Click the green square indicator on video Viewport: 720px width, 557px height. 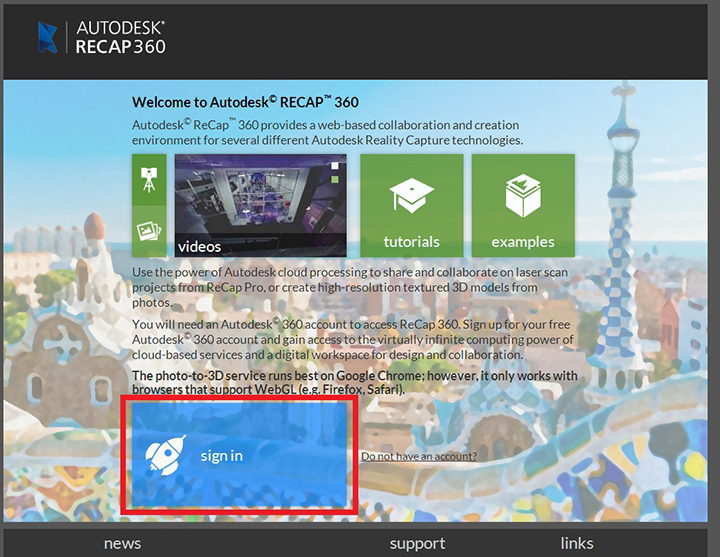pos(335,180)
